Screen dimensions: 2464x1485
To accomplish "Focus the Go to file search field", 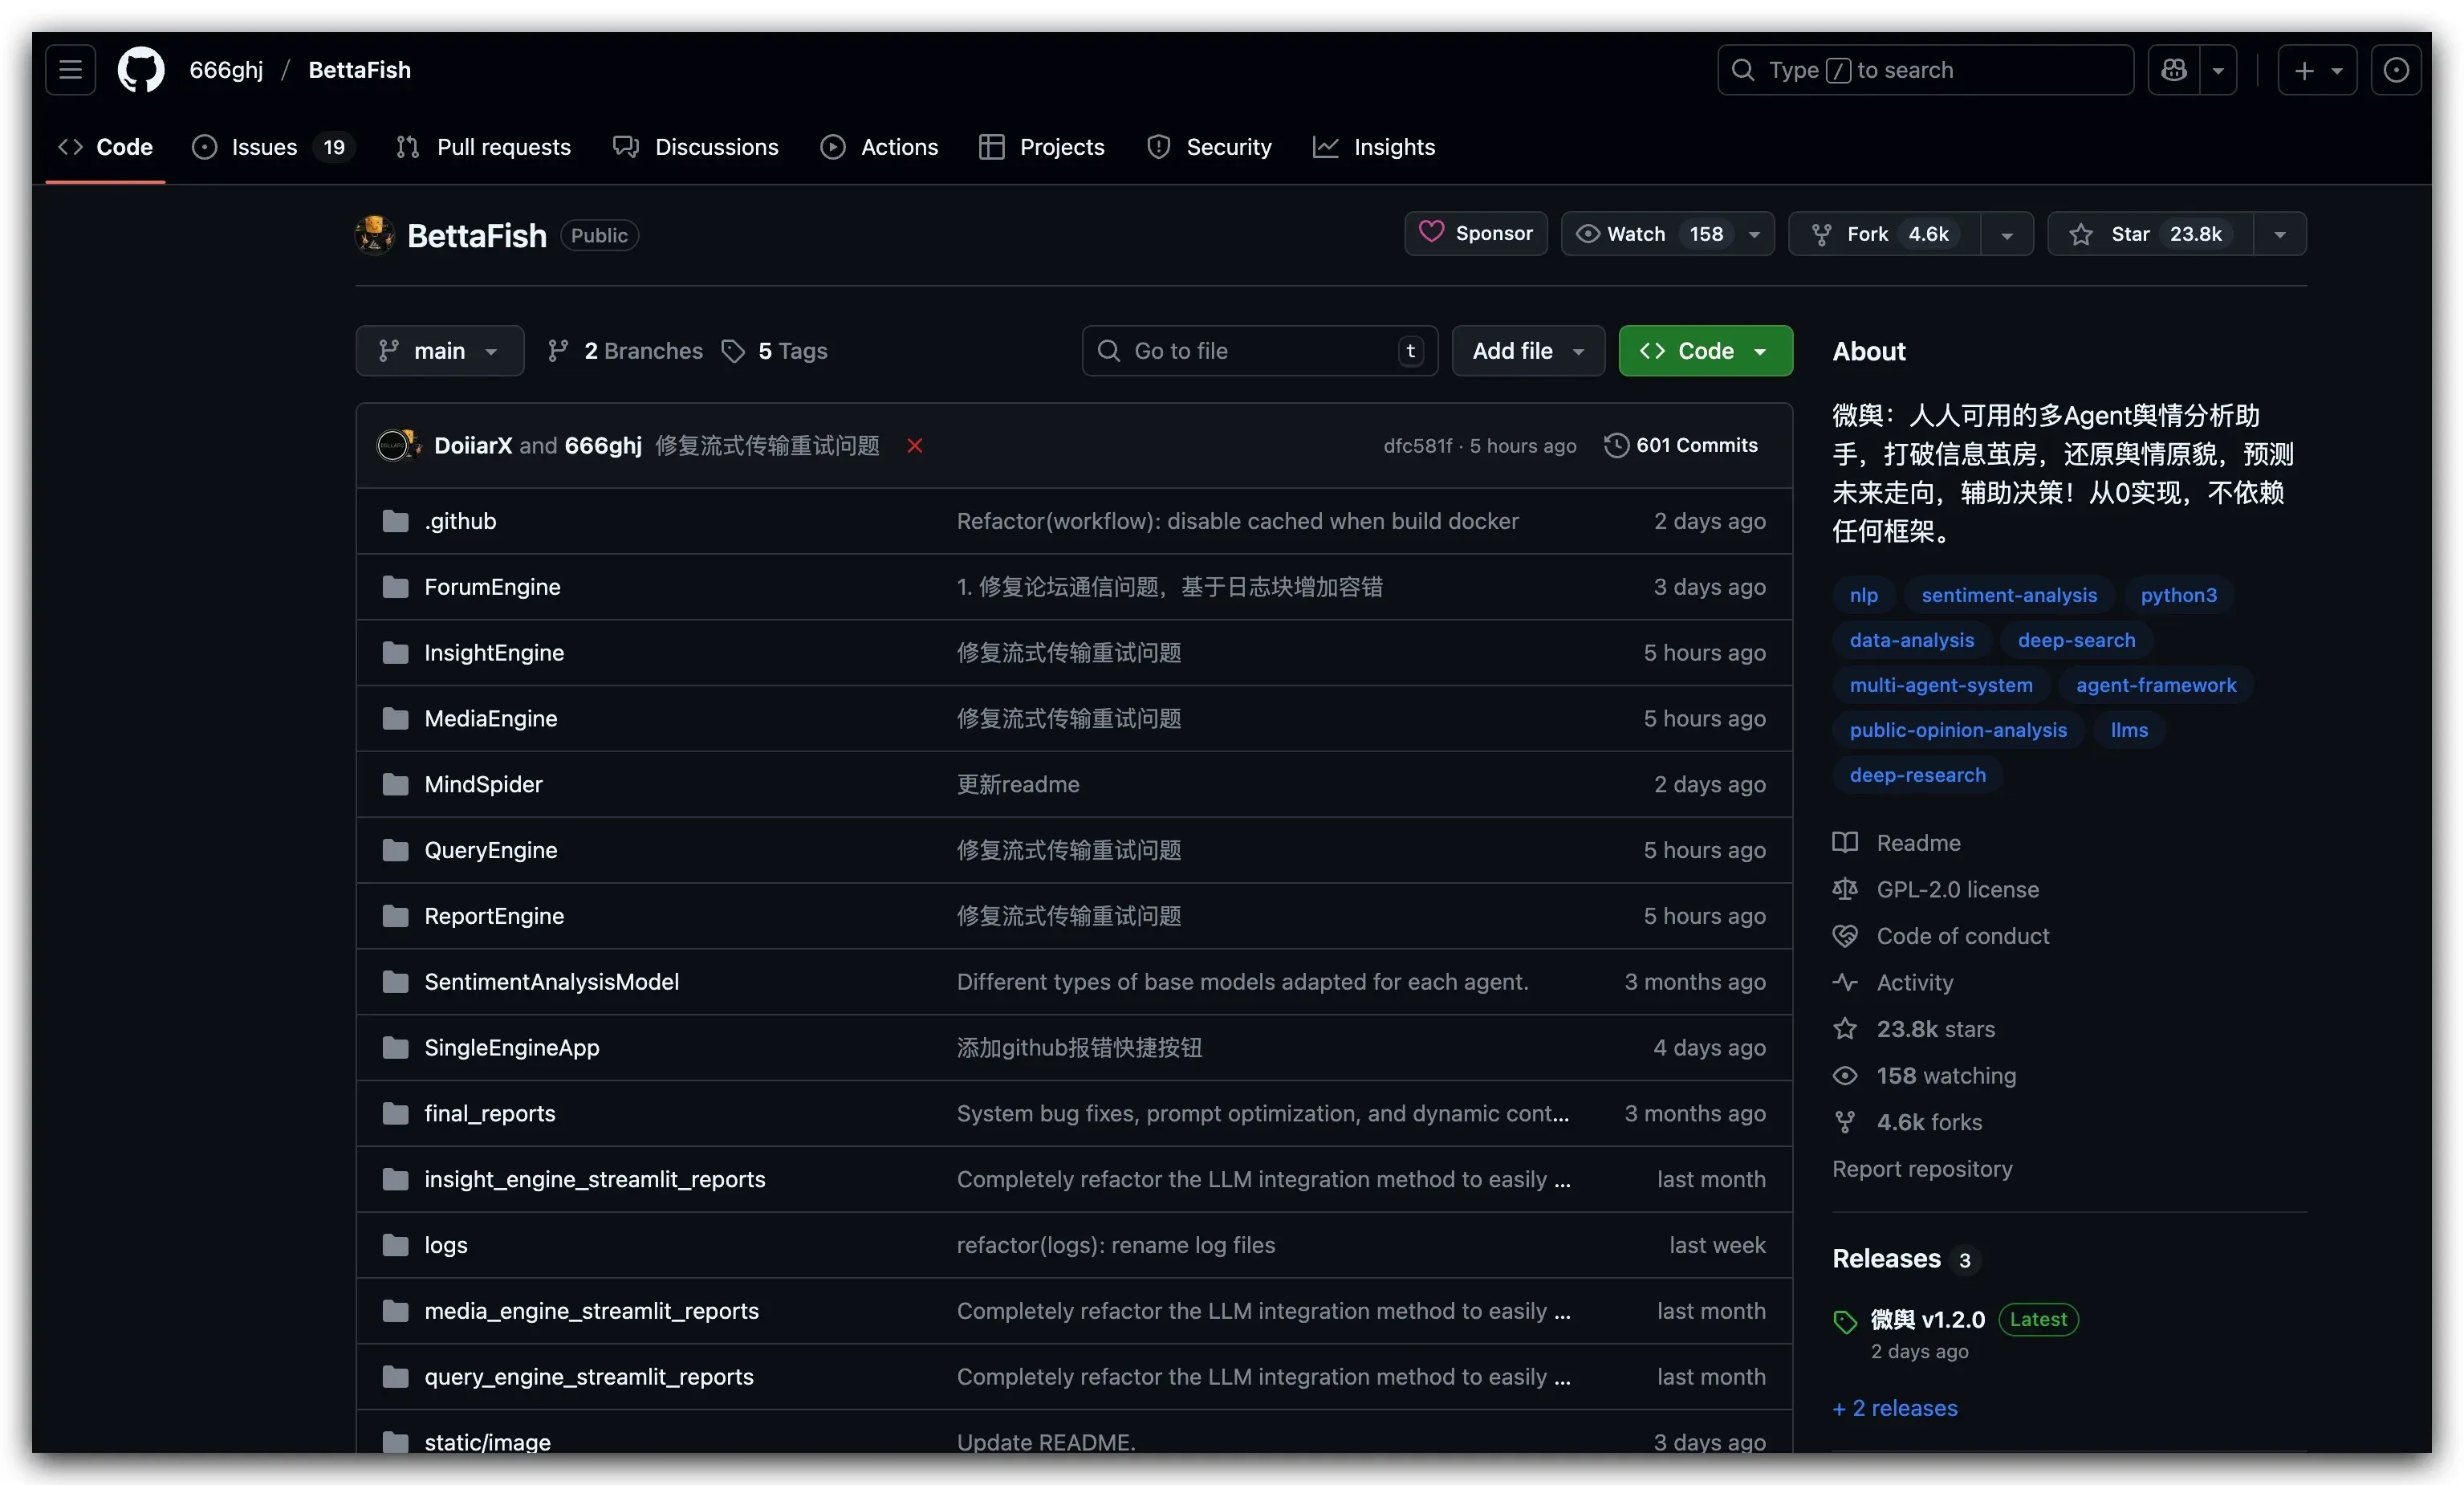I will 1260,351.
